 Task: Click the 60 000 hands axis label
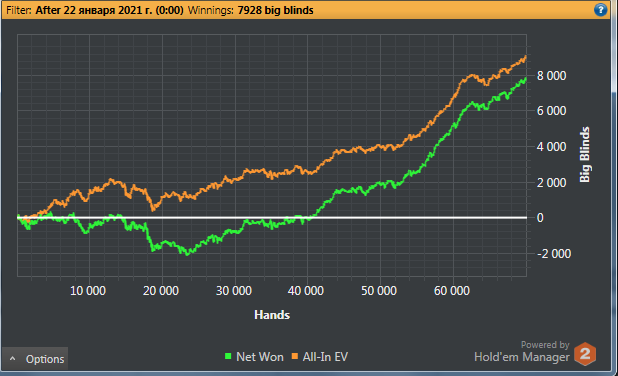tap(452, 291)
